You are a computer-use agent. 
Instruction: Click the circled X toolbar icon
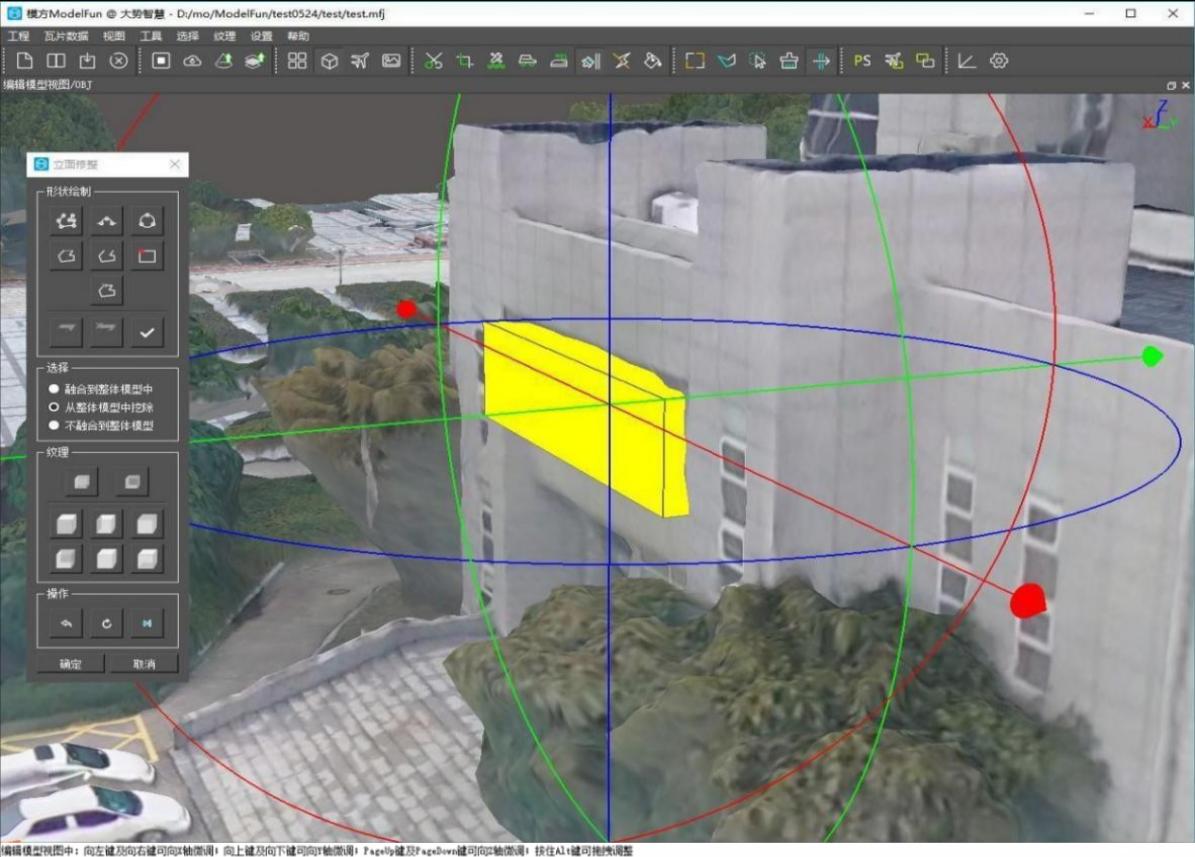coord(119,61)
